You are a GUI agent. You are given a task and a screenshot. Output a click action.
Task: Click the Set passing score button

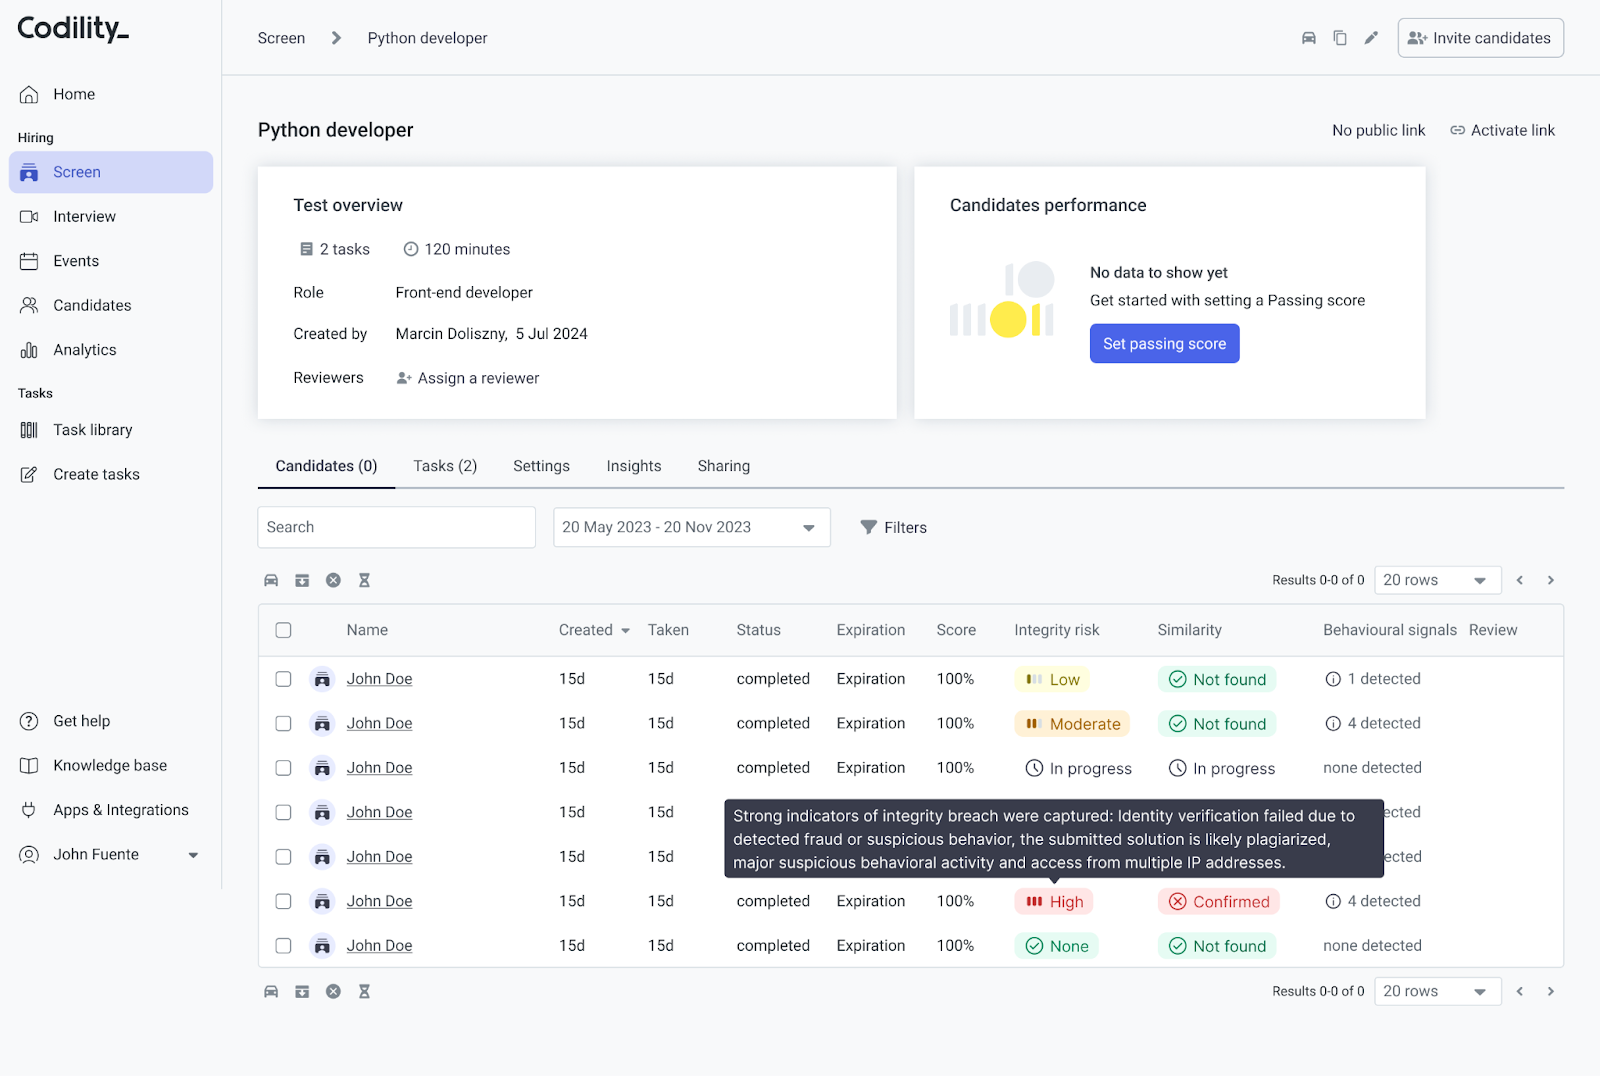[1164, 344]
